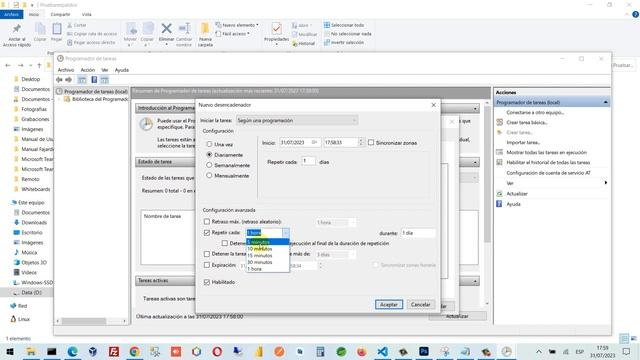Check the Retraso máx. (retraso aleatorio) checkbox
640x360 pixels.
(x=207, y=222)
